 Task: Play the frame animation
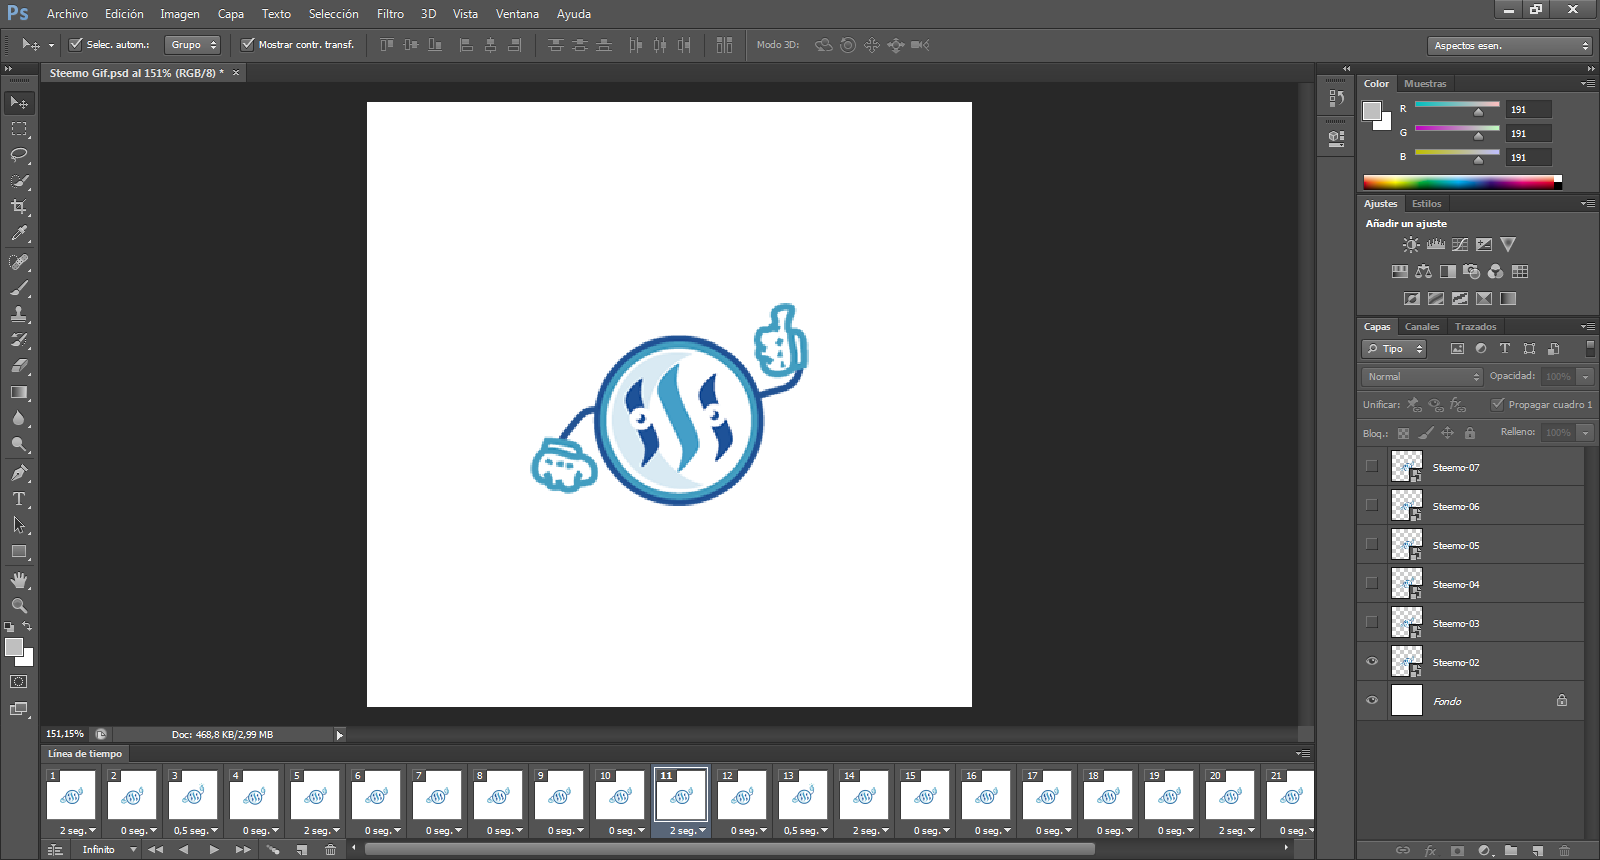[213, 849]
